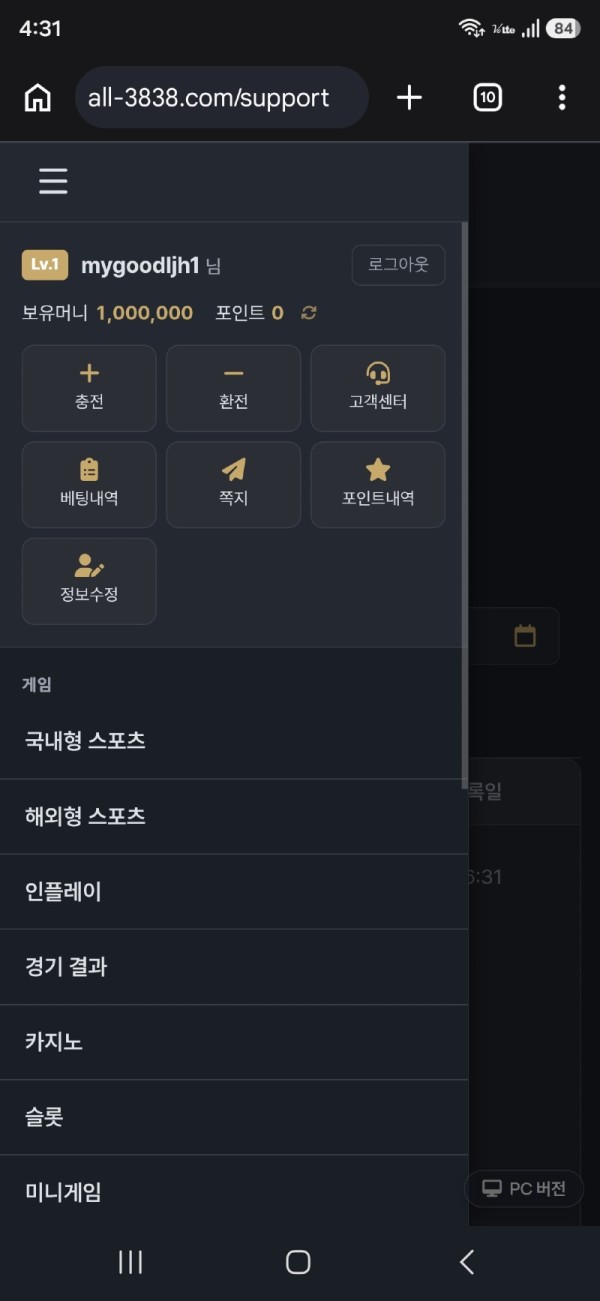The width and height of the screenshot is (600, 1301).
Task: Open the calendar date picker icon
Action: (525, 636)
